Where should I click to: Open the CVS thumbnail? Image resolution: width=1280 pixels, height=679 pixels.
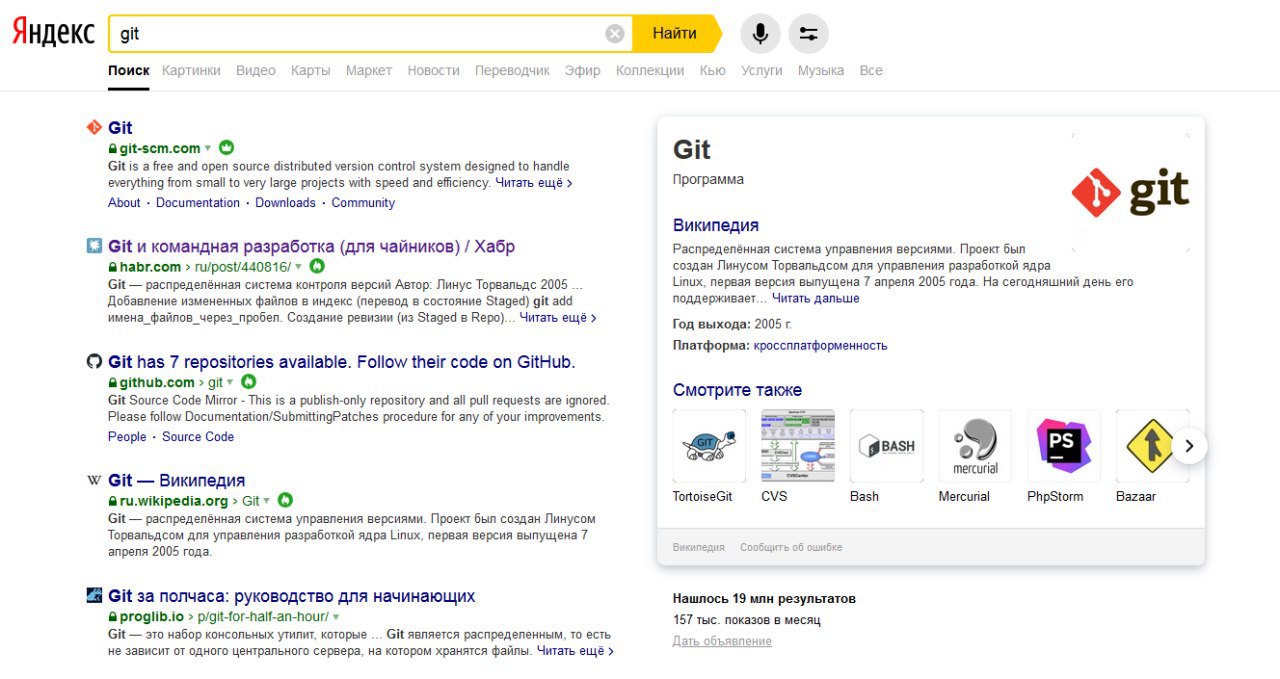pos(797,446)
